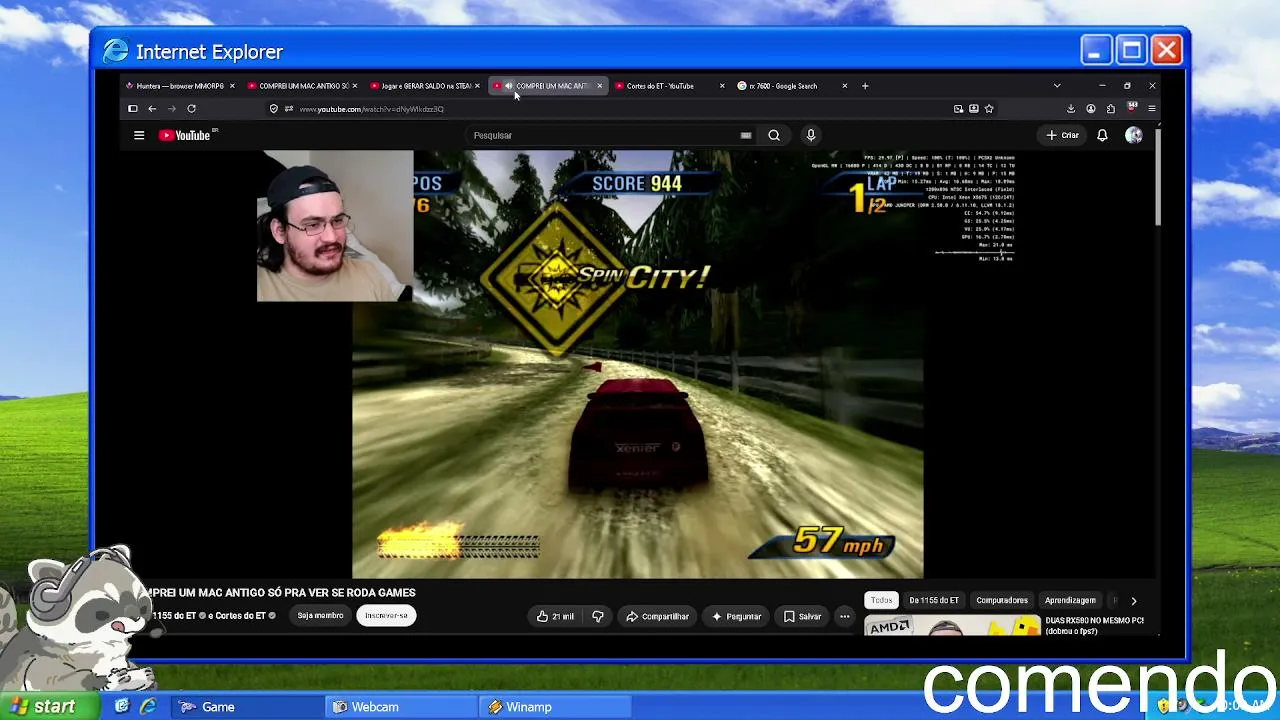Image resolution: width=1280 pixels, height=720 pixels.
Task: Open the browser main menu icon
Action: tap(1152, 109)
